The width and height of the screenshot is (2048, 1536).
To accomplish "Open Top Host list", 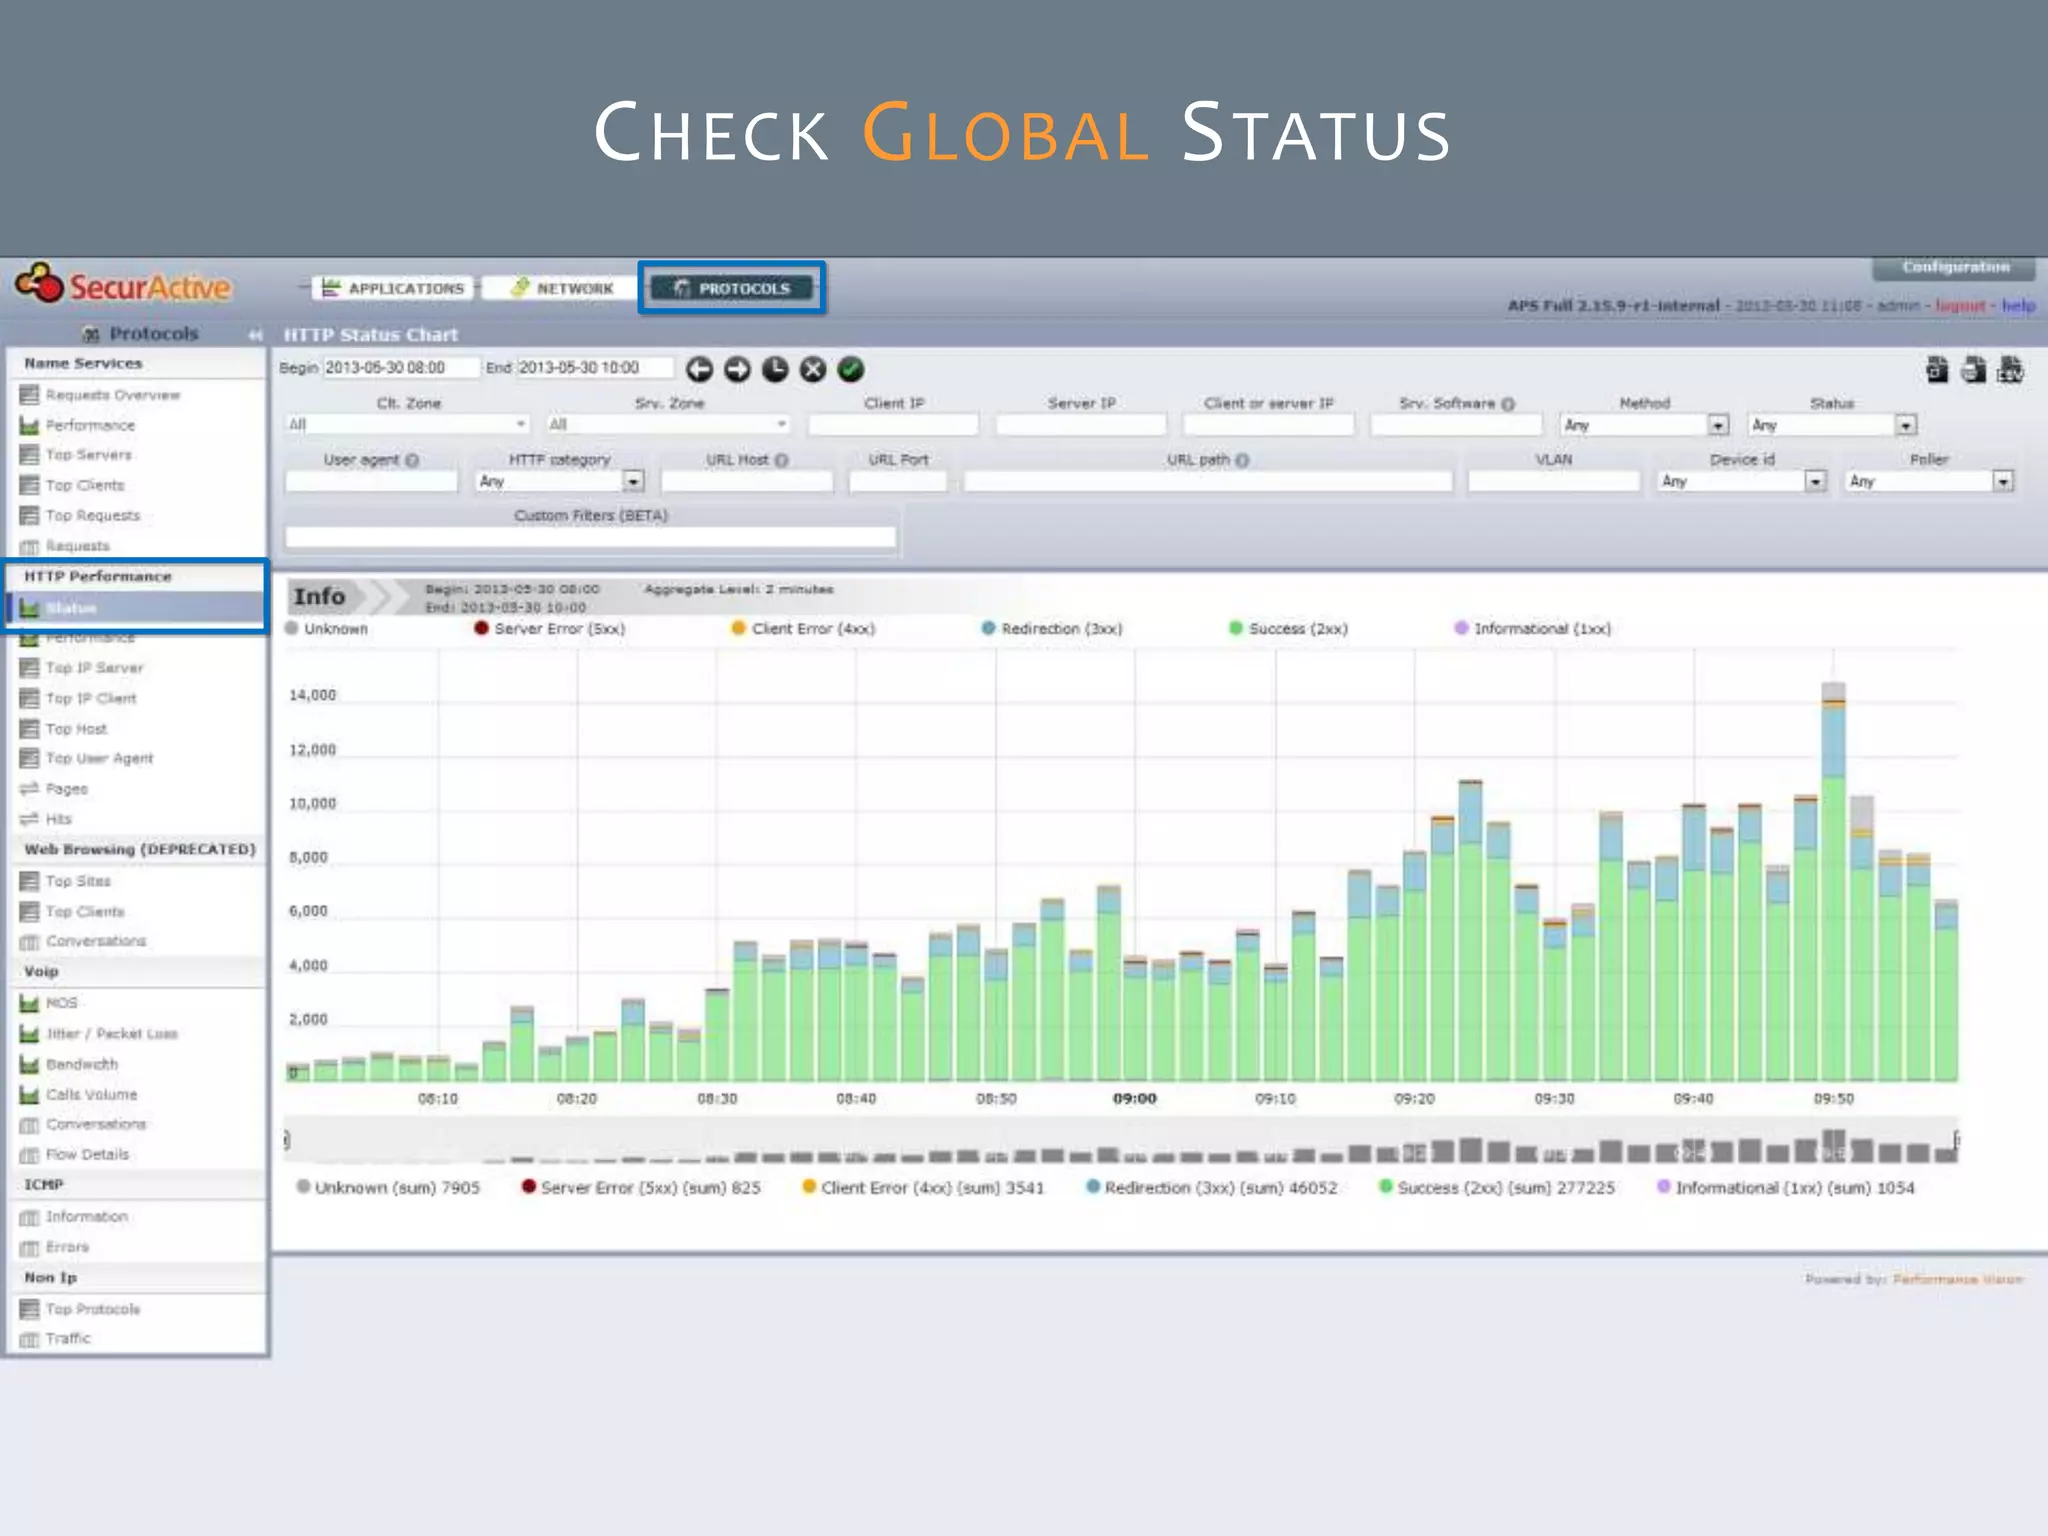I will click(76, 729).
